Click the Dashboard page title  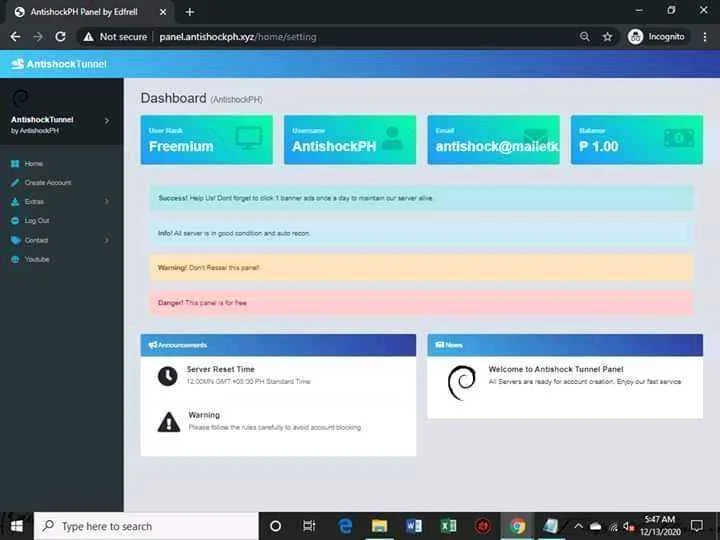tap(174, 98)
